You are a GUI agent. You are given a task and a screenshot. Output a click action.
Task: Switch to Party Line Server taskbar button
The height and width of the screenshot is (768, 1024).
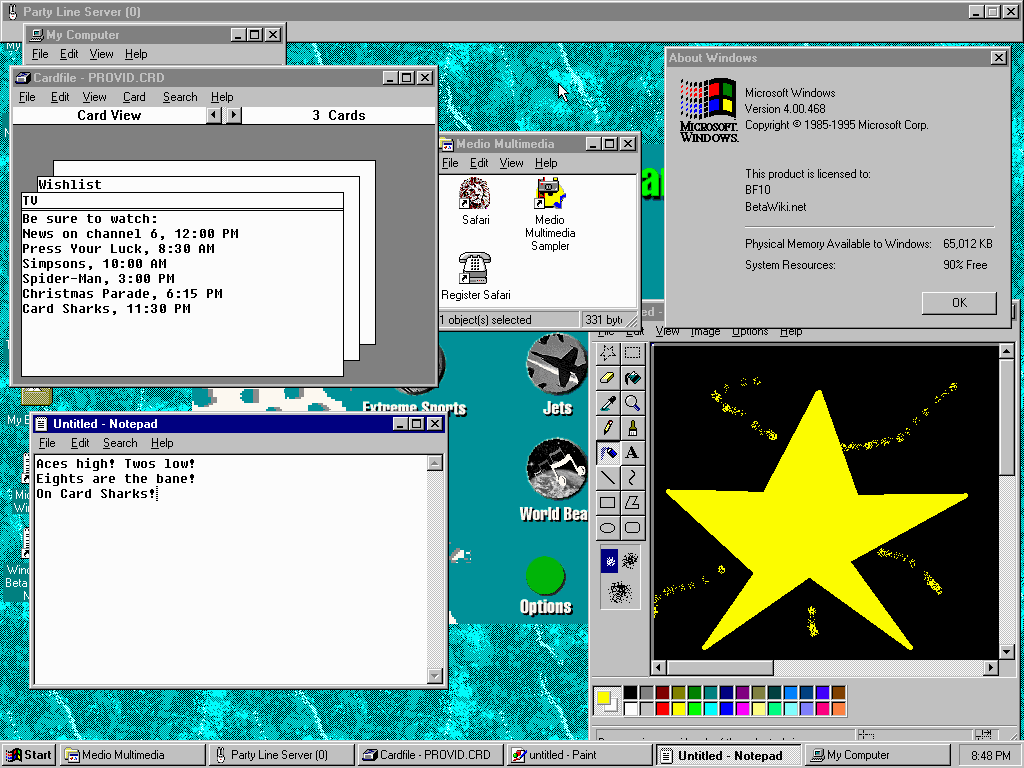[281, 755]
